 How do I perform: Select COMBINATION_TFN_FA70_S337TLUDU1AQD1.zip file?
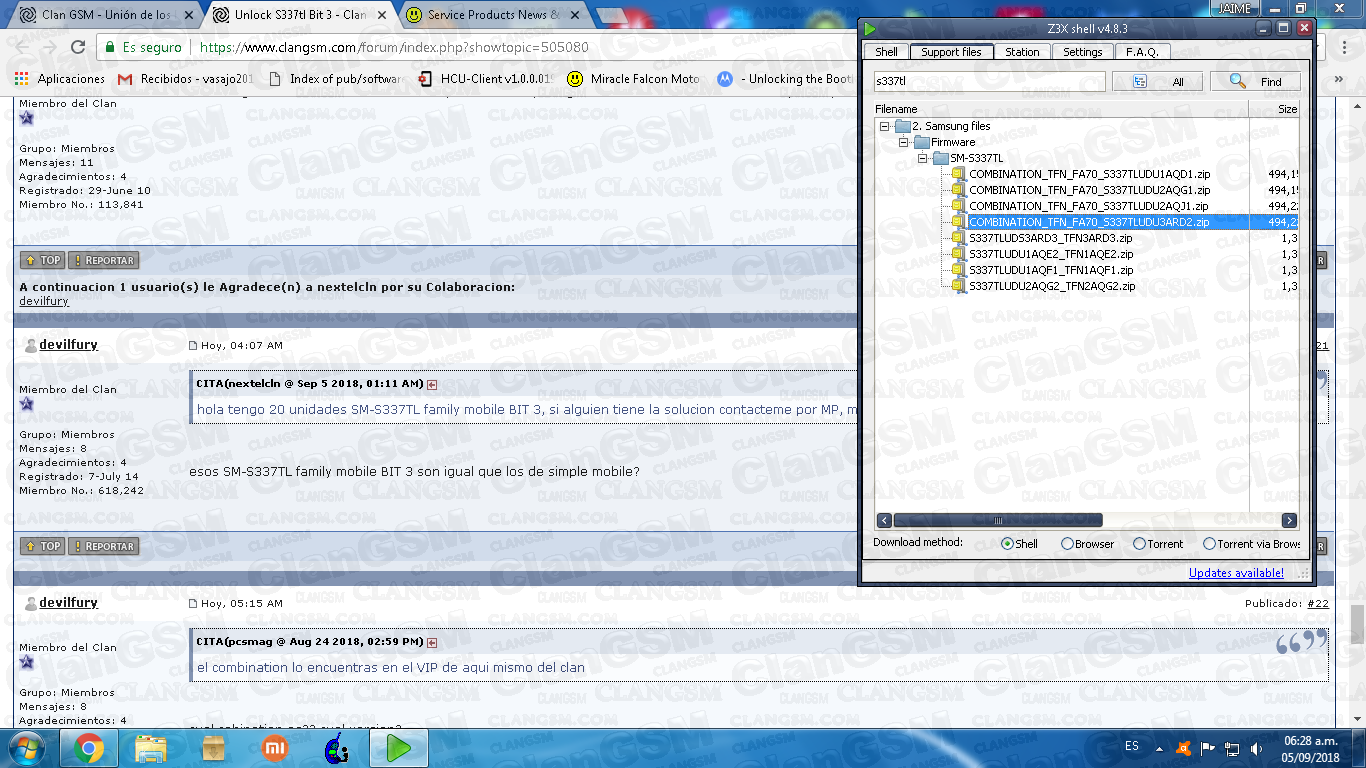pos(1089,174)
